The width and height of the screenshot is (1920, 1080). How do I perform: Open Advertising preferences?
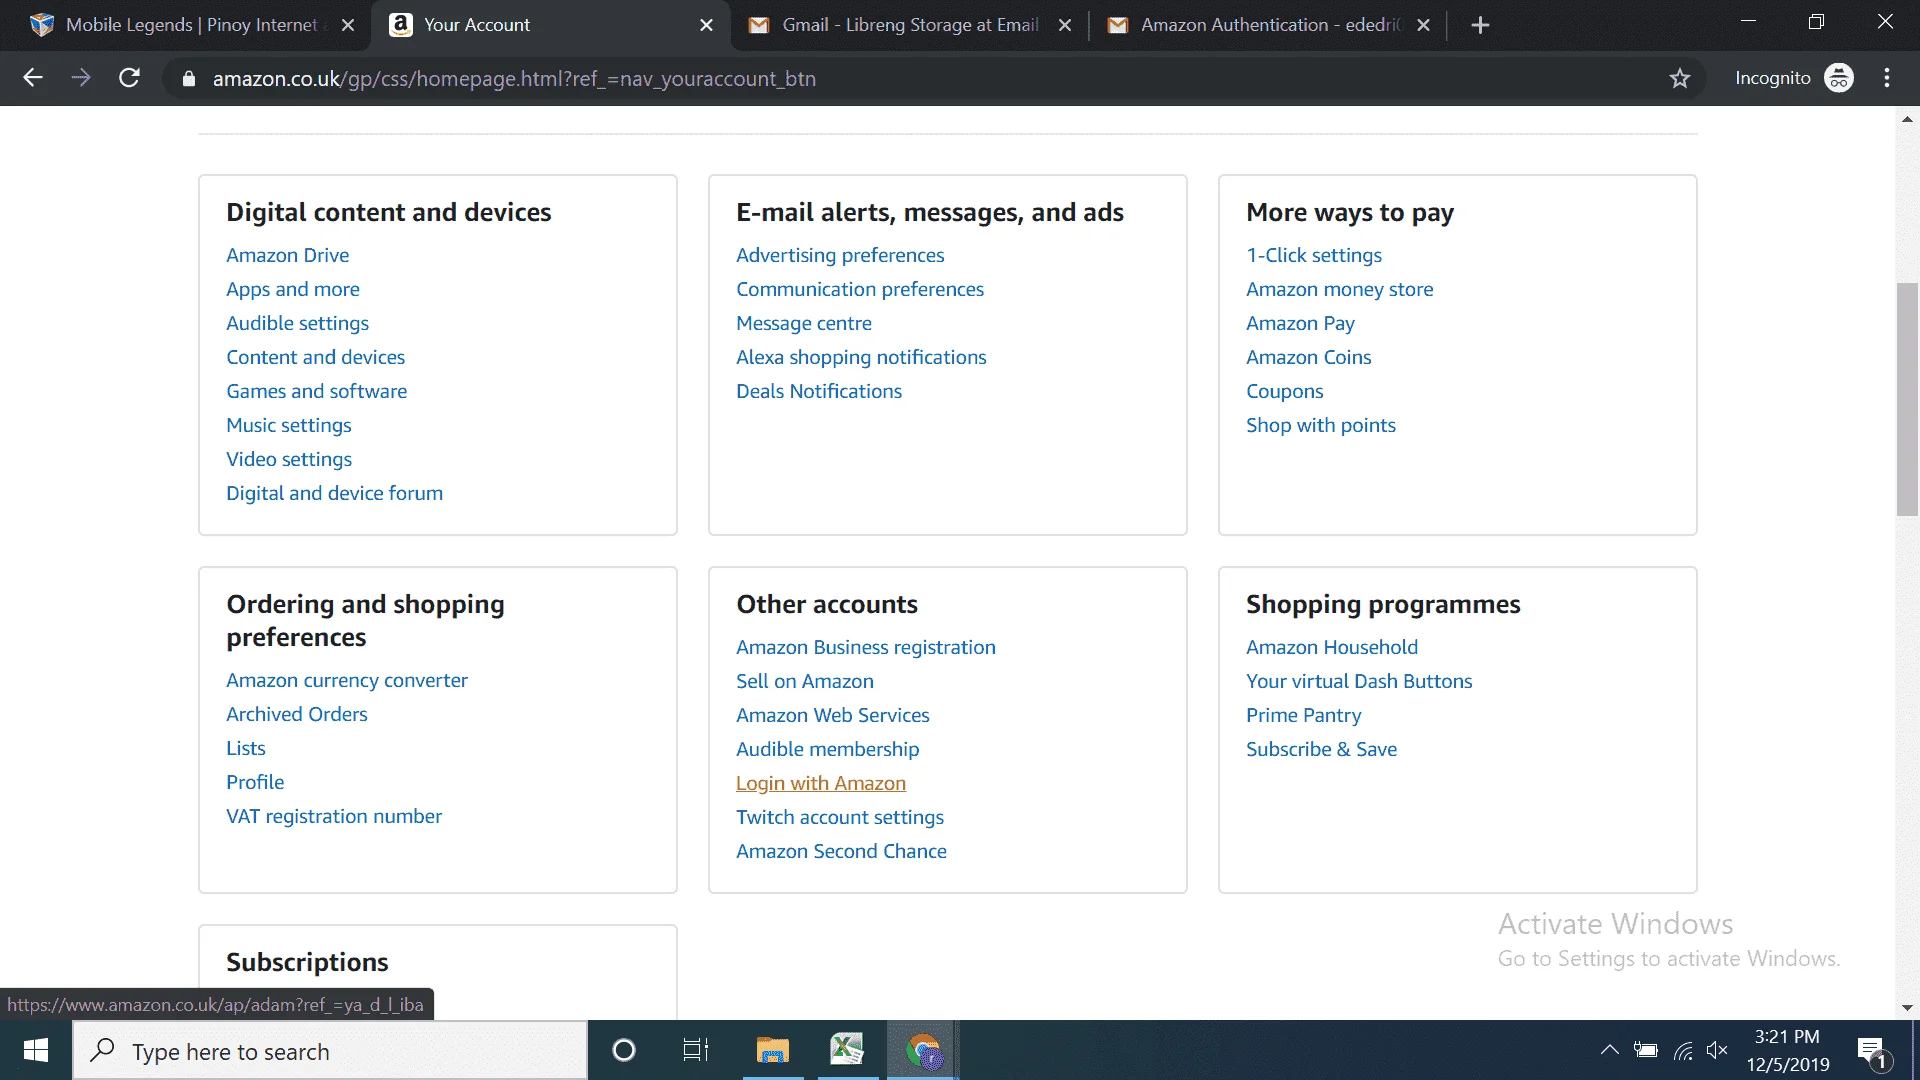tap(840, 255)
